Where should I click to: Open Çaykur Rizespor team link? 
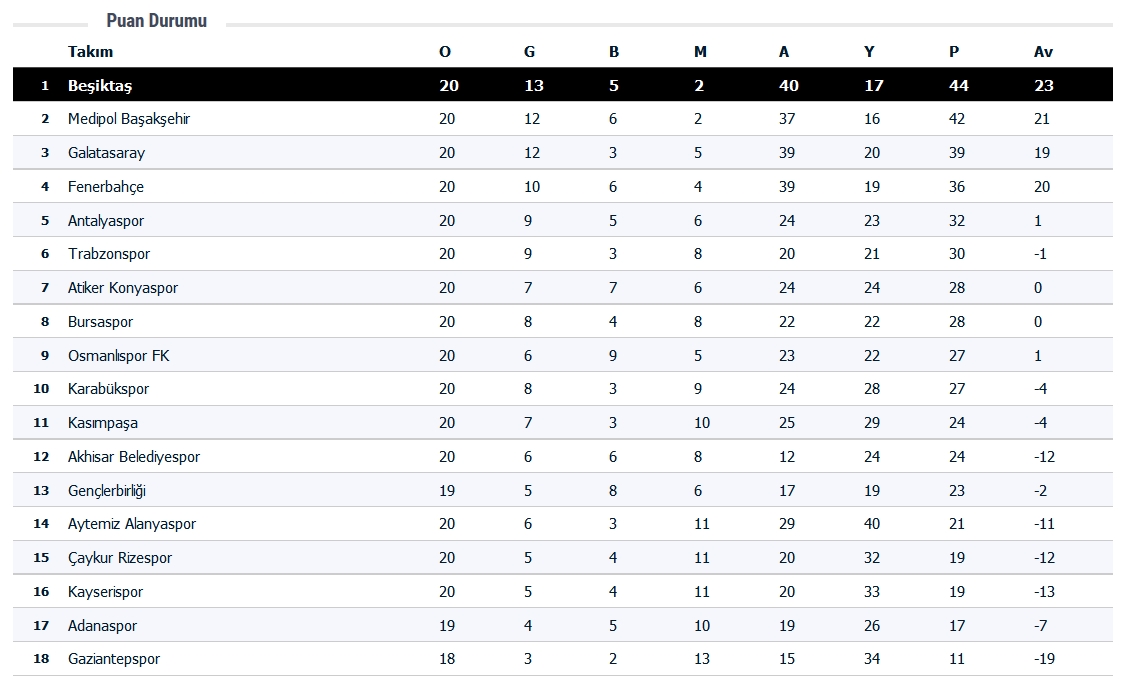[x=120, y=558]
